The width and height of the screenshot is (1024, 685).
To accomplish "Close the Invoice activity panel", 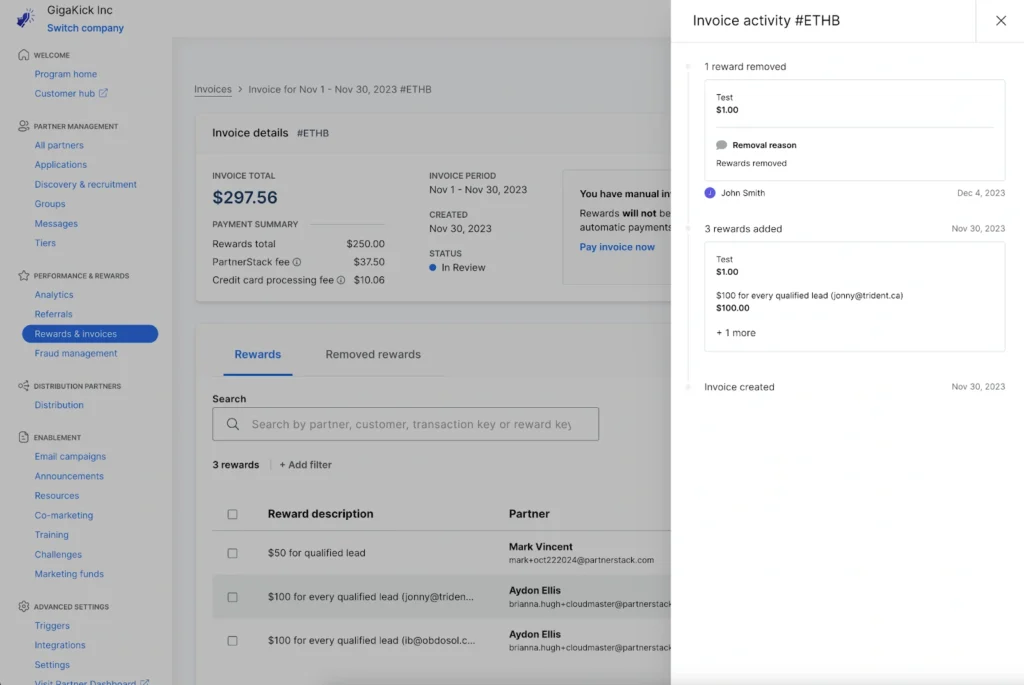I will (x=1000, y=21).
